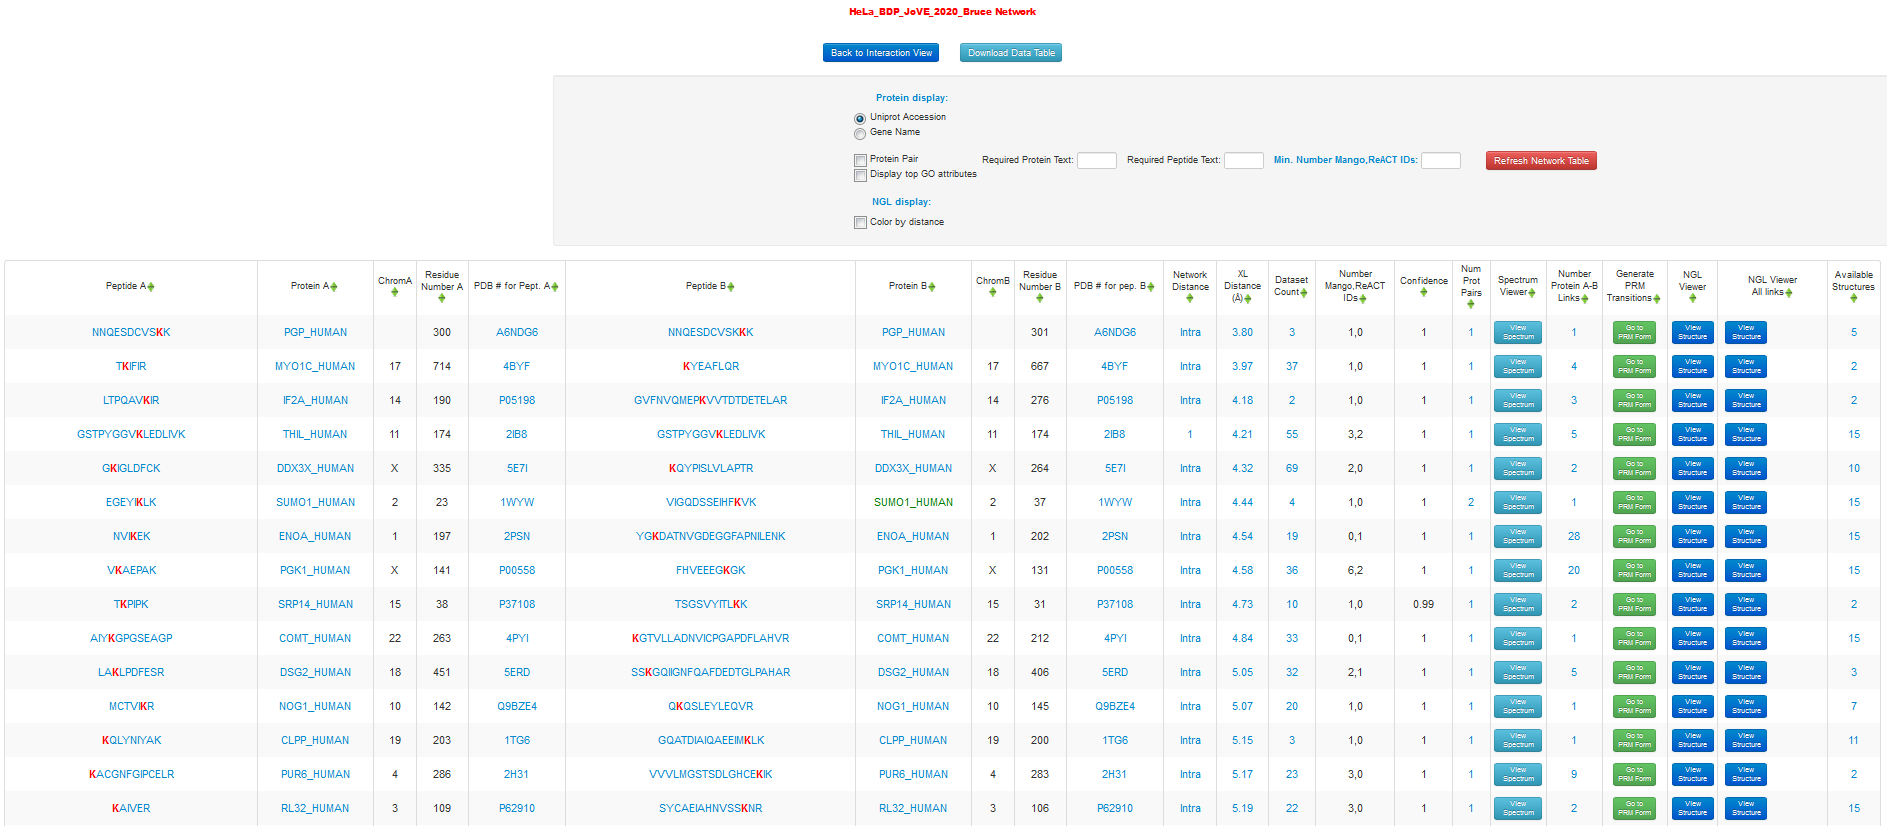The width and height of the screenshot is (1887, 826).
Task: All links View Structure for GKIGLDFCK row
Action: [x=1746, y=469]
